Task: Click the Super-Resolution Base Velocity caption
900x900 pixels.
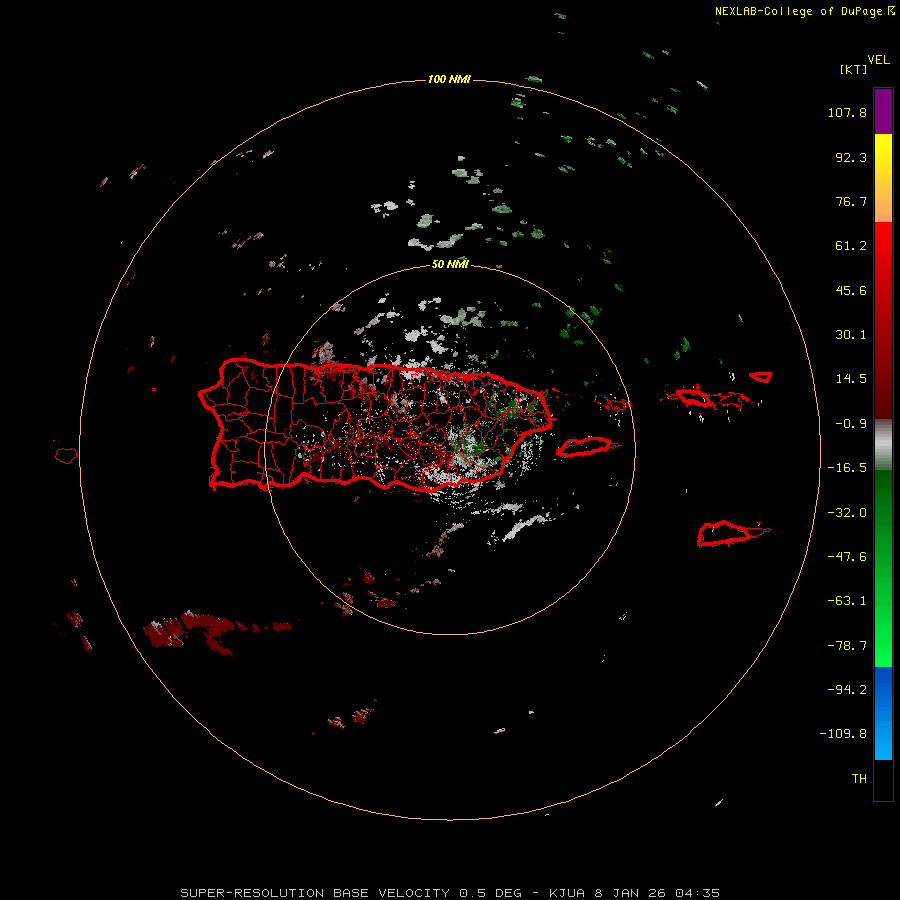Action: 450,893
